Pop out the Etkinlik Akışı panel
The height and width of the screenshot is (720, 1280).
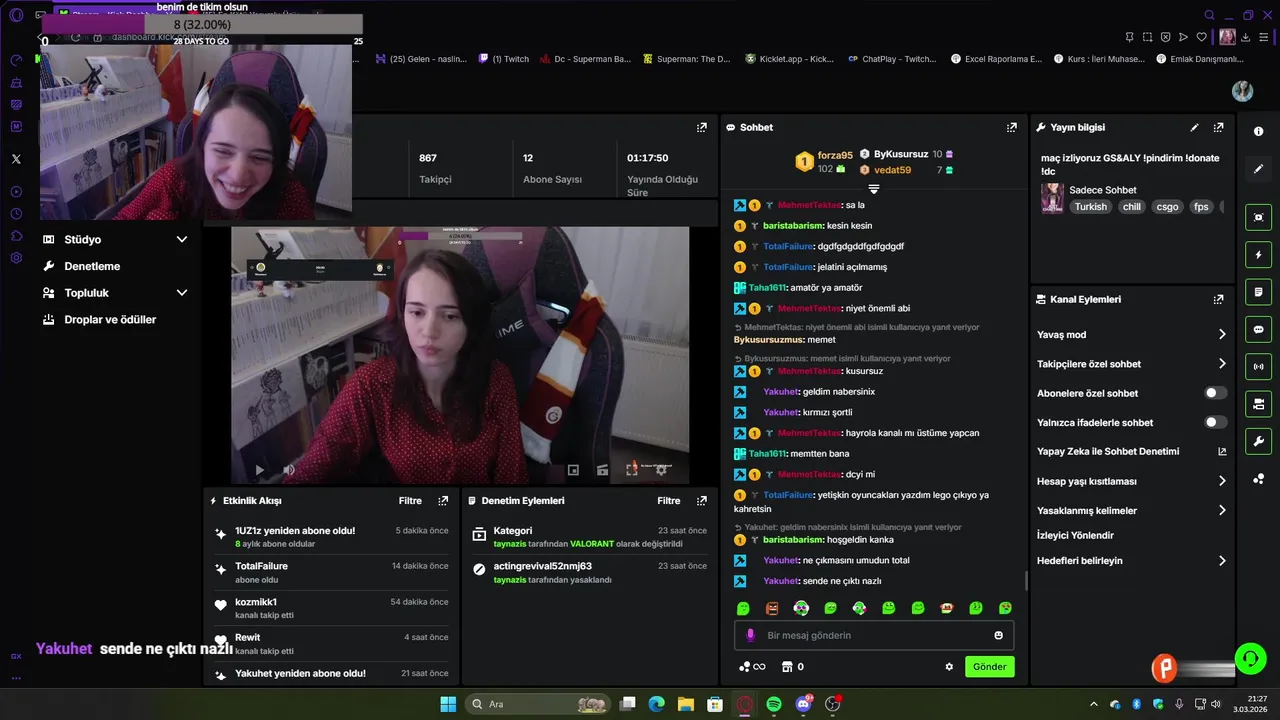pyautogui.click(x=443, y=501)
